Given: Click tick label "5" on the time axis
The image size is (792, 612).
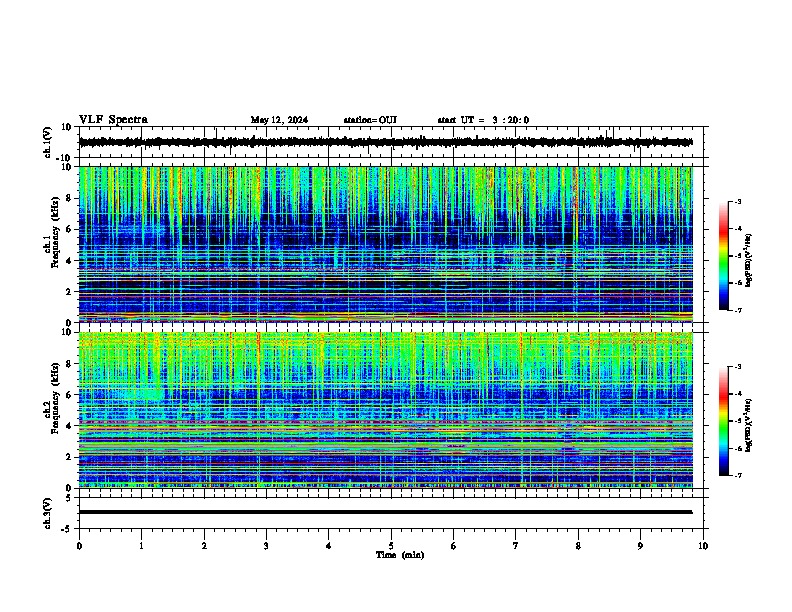Looking at the screenshot, I should [x=391, y=546].
